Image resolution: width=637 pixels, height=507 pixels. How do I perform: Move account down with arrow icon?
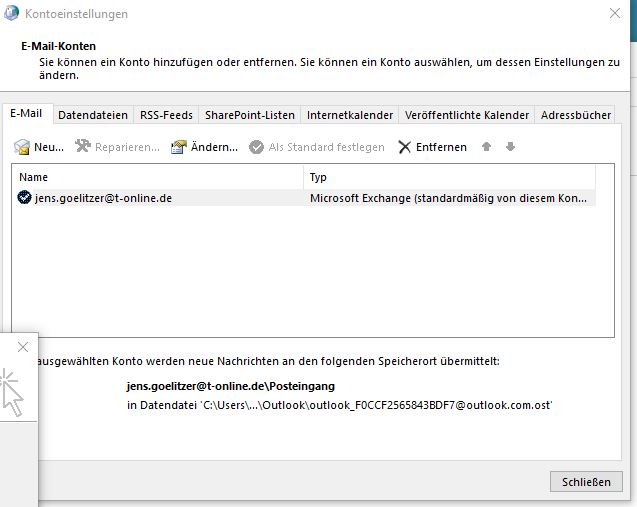(511, 147)
